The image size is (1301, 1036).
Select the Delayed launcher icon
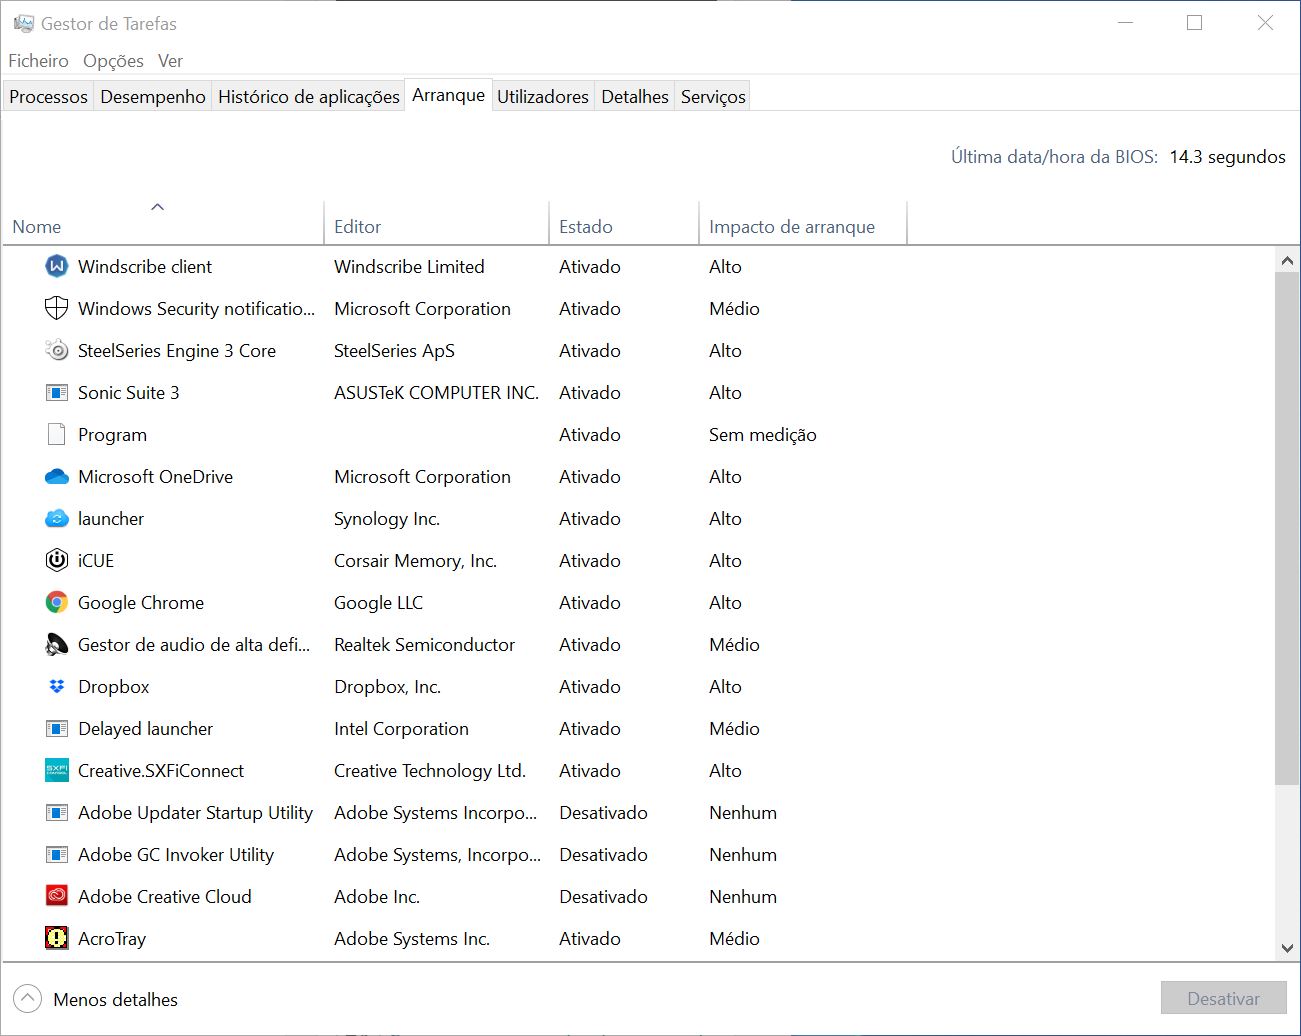pos(57,728)
